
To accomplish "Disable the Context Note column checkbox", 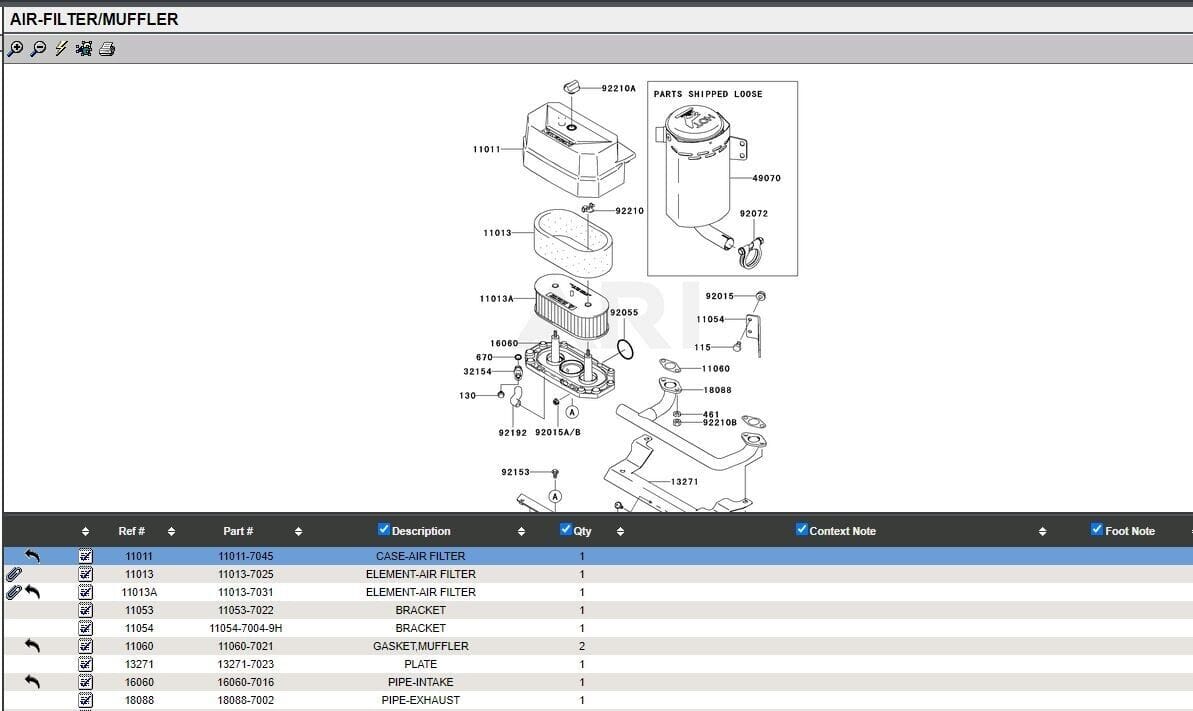I will [x=801, y=530].
